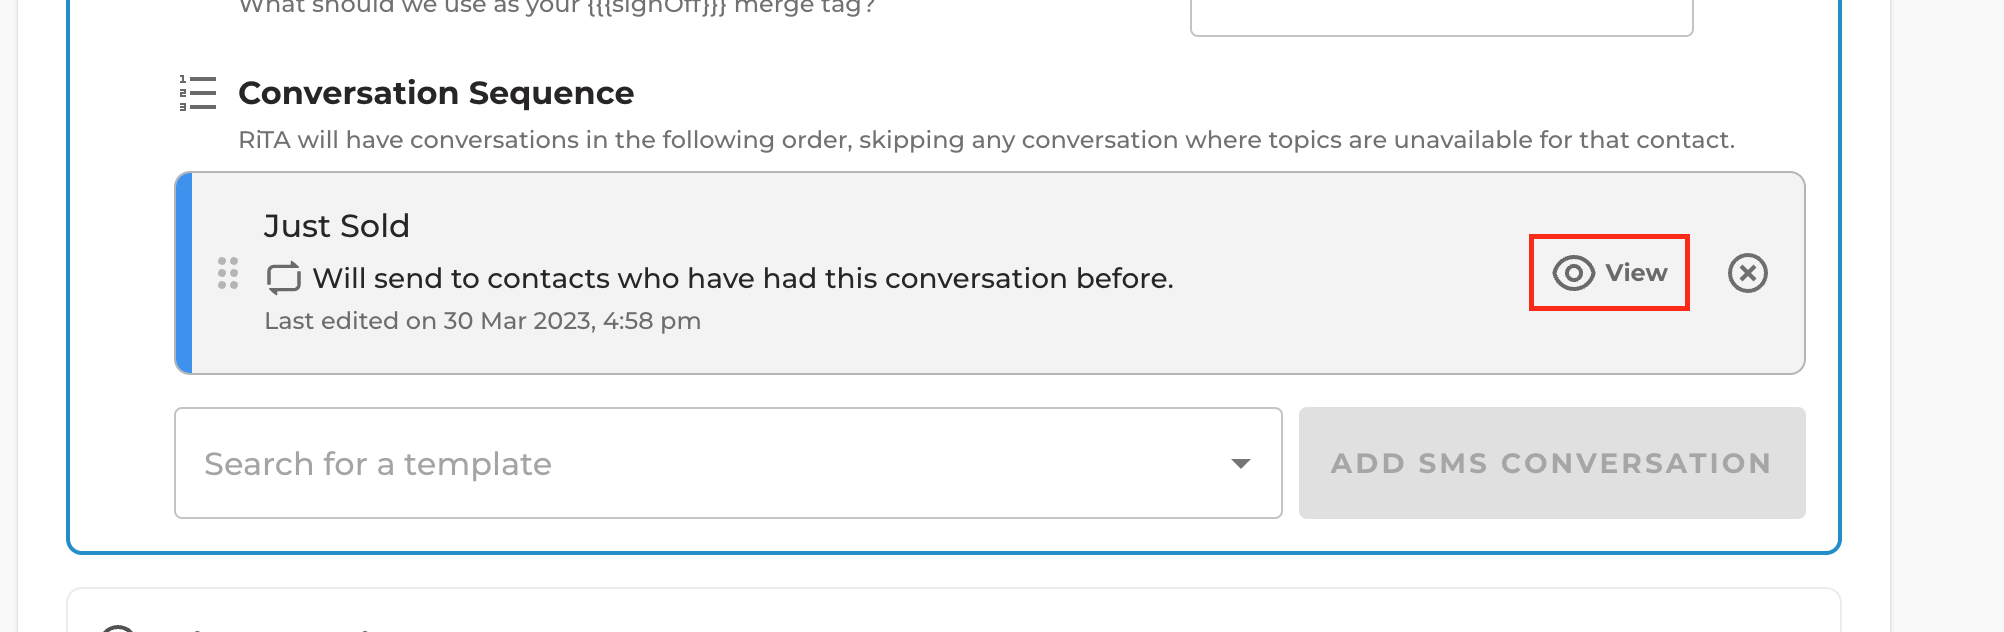Select the lower card panel below sequence section
The image size is (2004, 632).
coord(954,610)
